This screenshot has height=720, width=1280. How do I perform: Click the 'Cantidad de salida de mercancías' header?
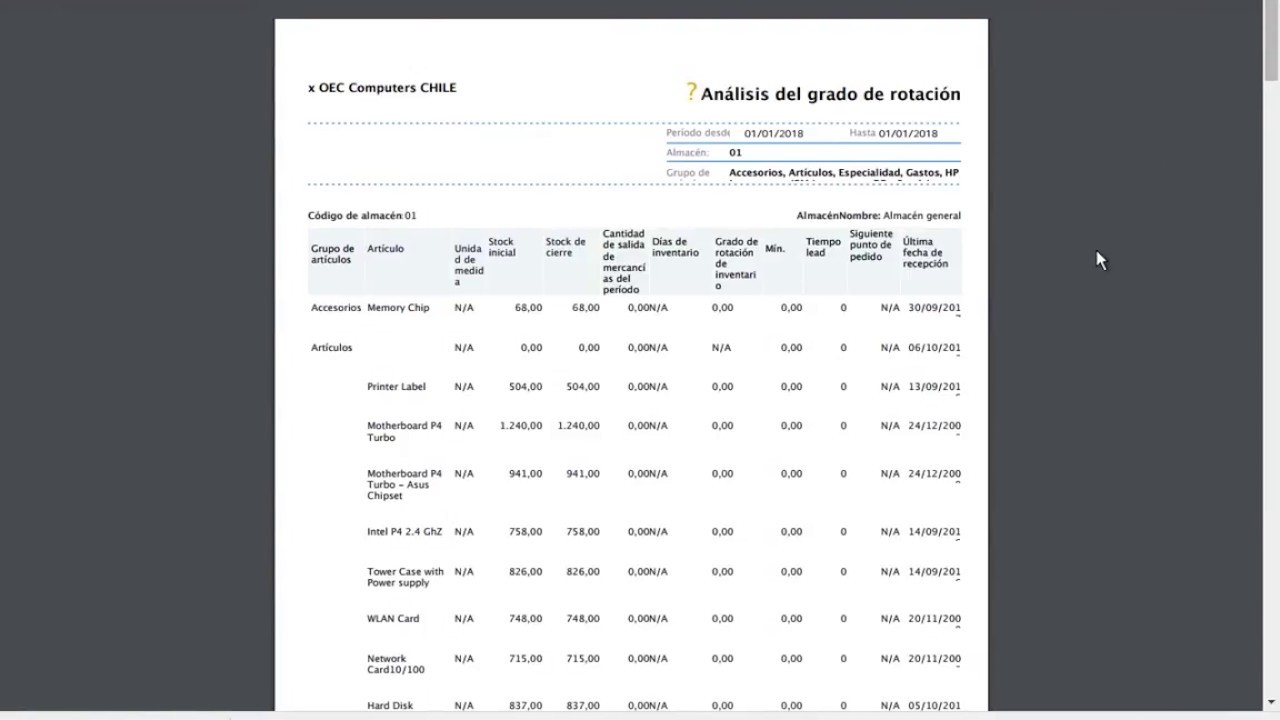point(624,261)
